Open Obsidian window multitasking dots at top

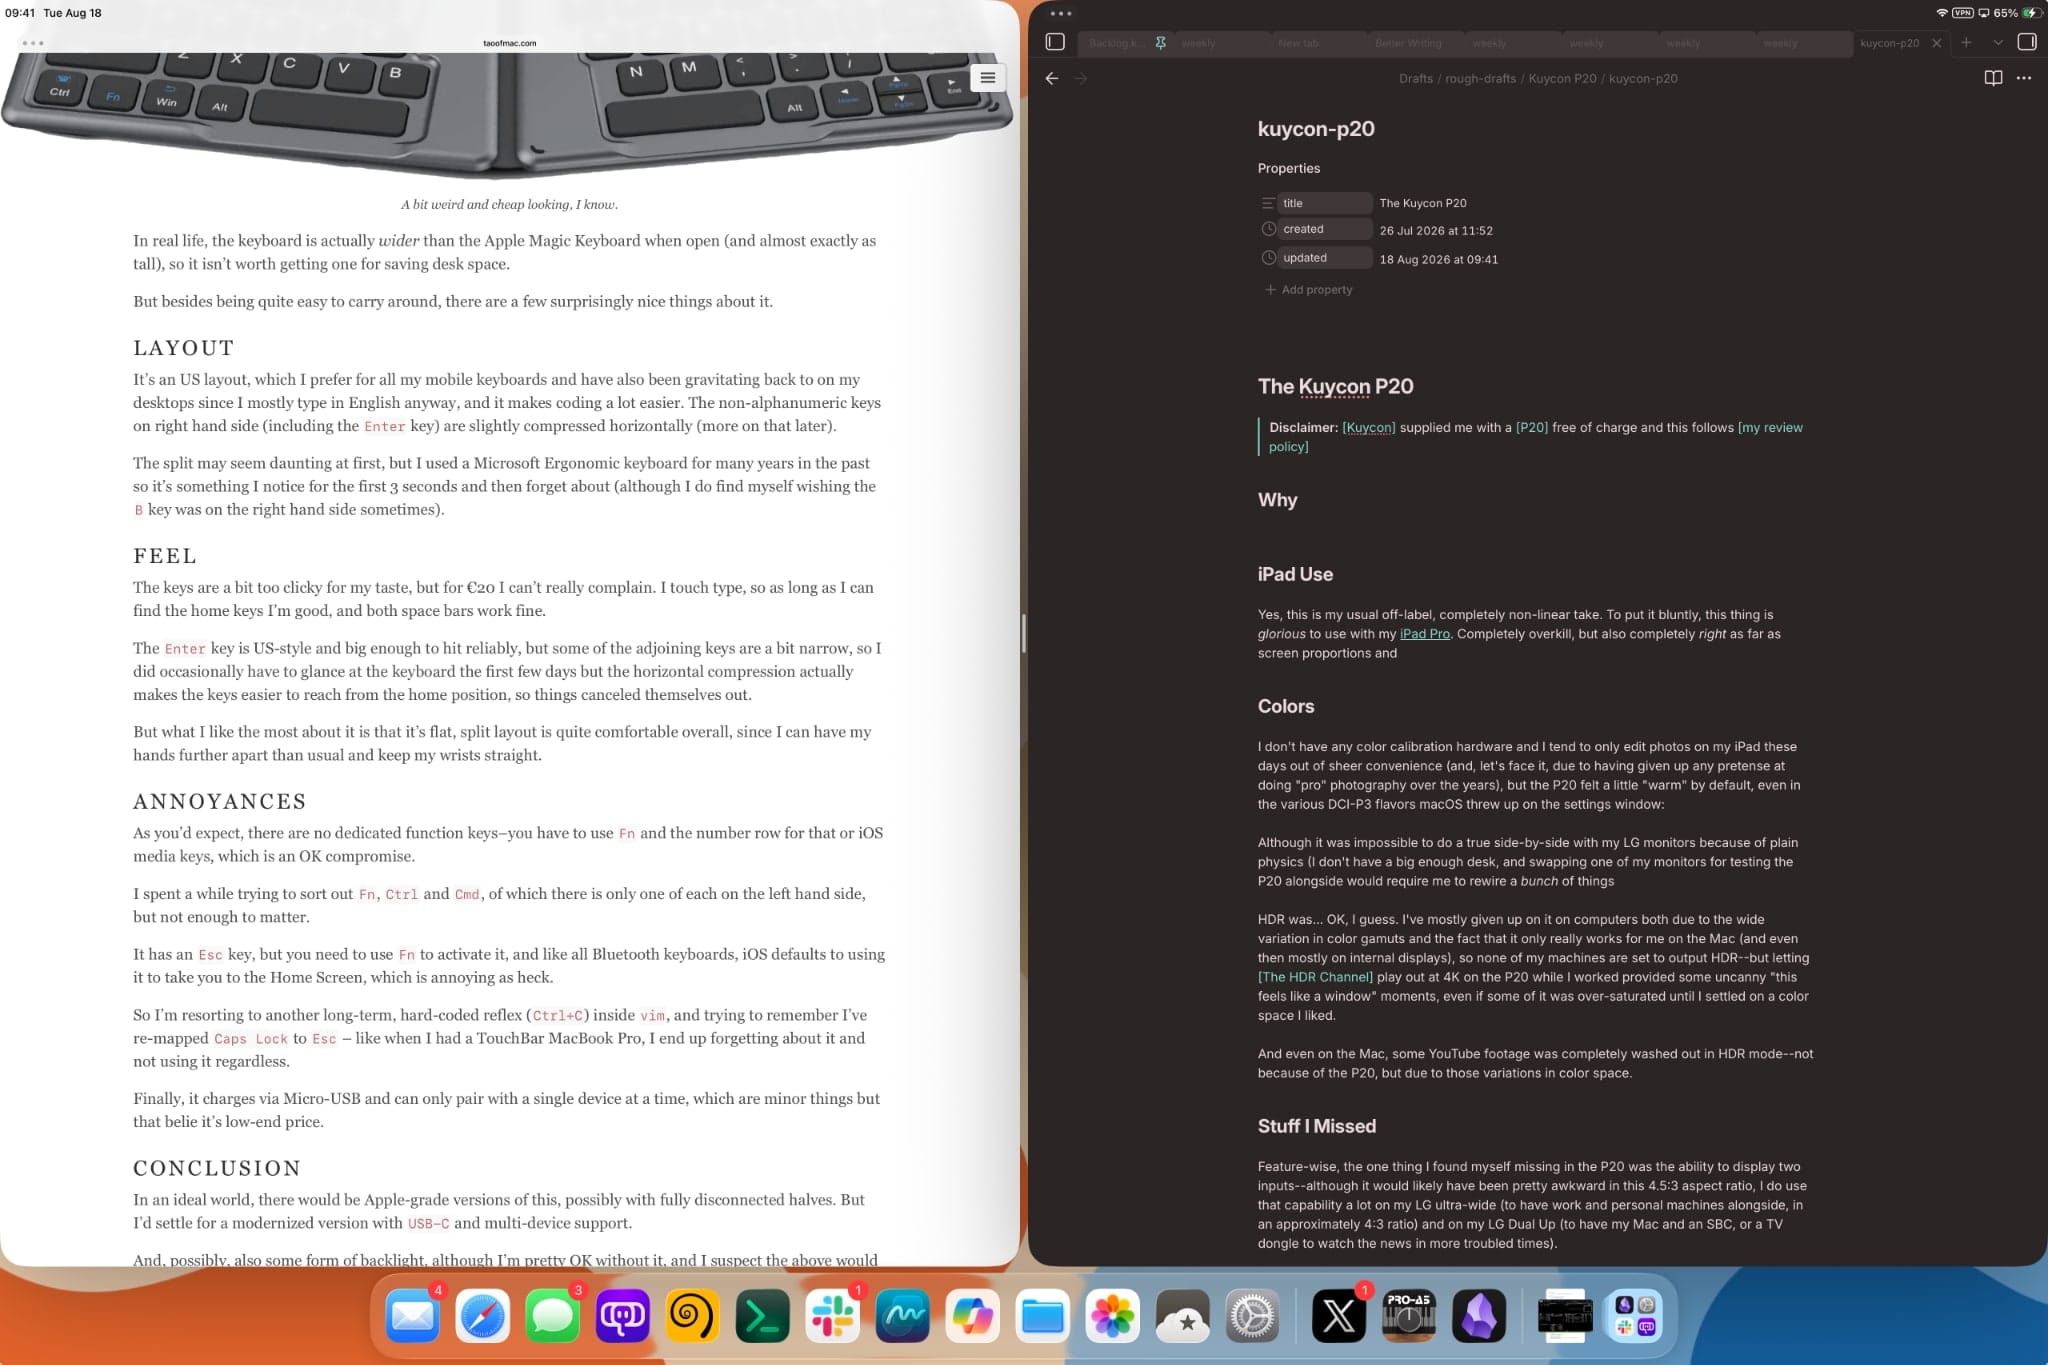click(1061, 14)
